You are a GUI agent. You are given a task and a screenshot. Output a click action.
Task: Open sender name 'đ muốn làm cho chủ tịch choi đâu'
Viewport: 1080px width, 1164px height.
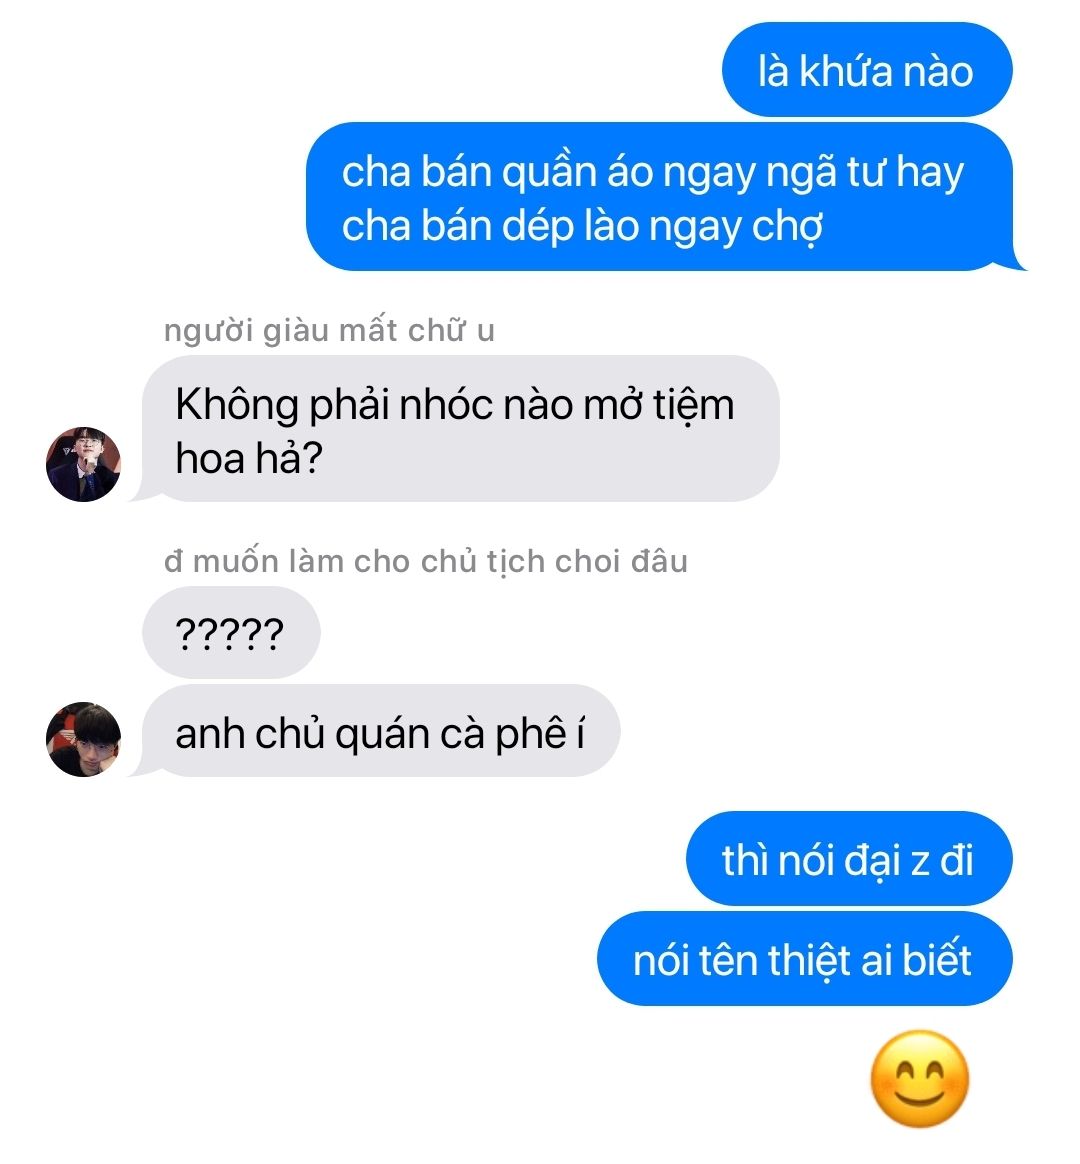425,561
